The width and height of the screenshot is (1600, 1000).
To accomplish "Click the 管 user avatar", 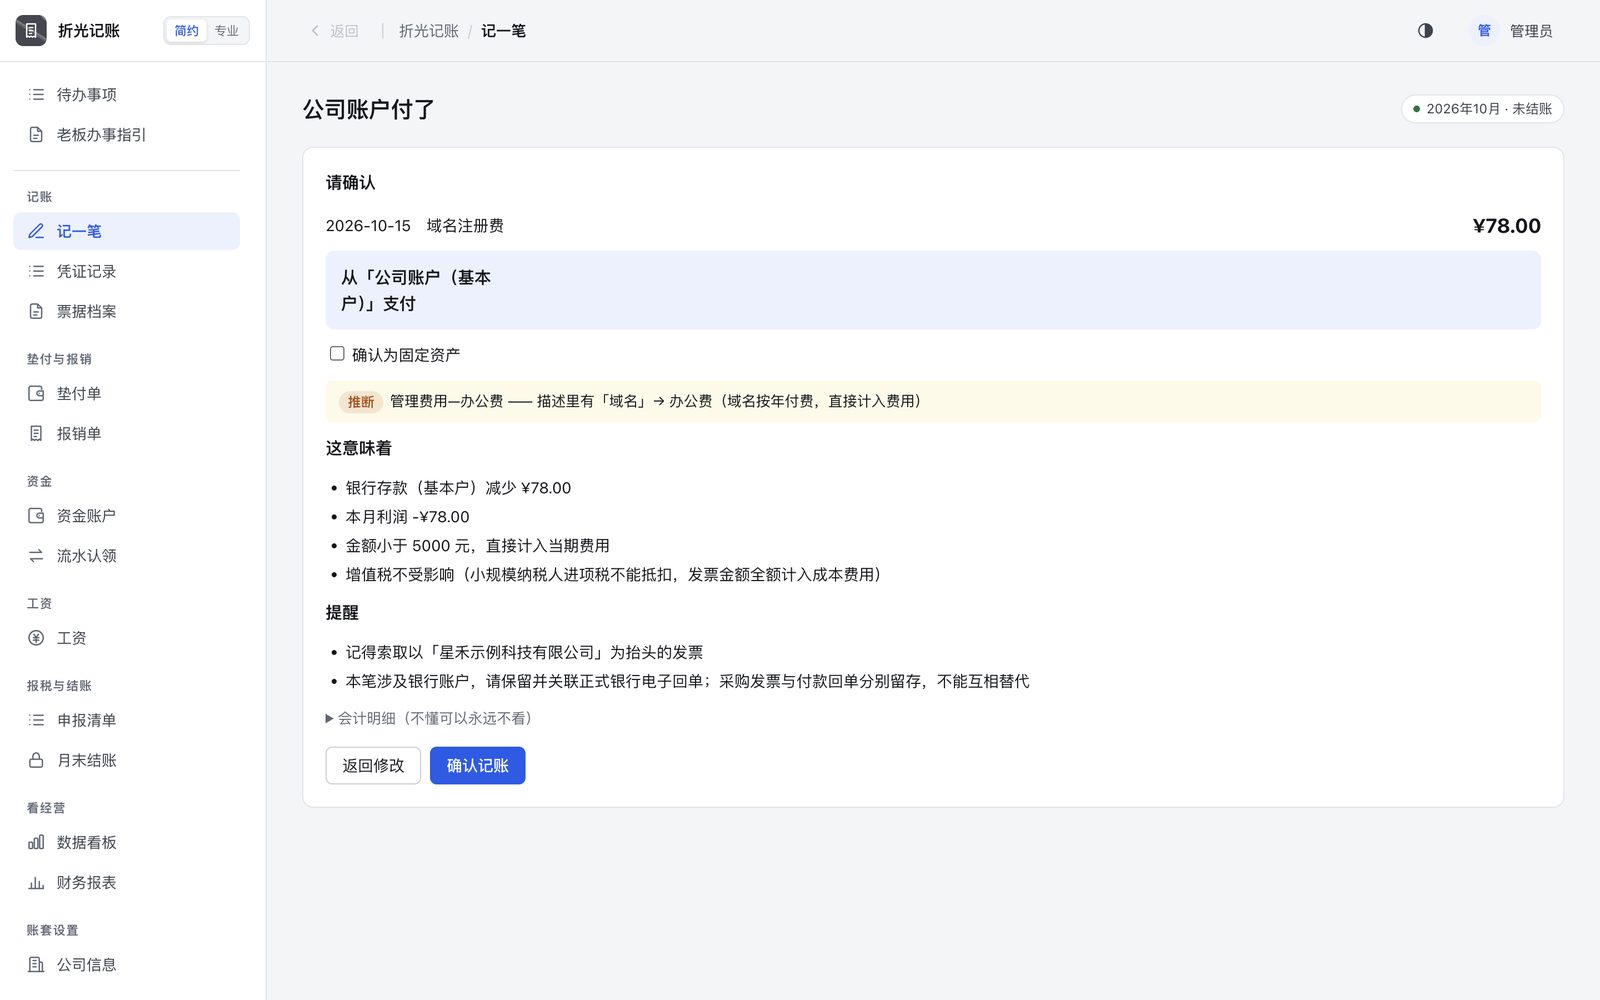I will pos(1484,31).
